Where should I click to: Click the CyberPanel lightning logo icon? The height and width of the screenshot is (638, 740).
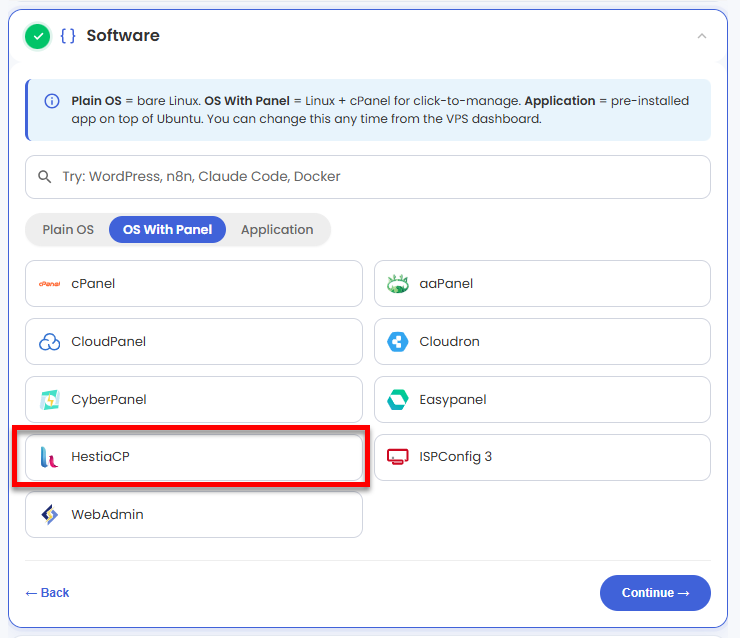[x=50, y=400]
